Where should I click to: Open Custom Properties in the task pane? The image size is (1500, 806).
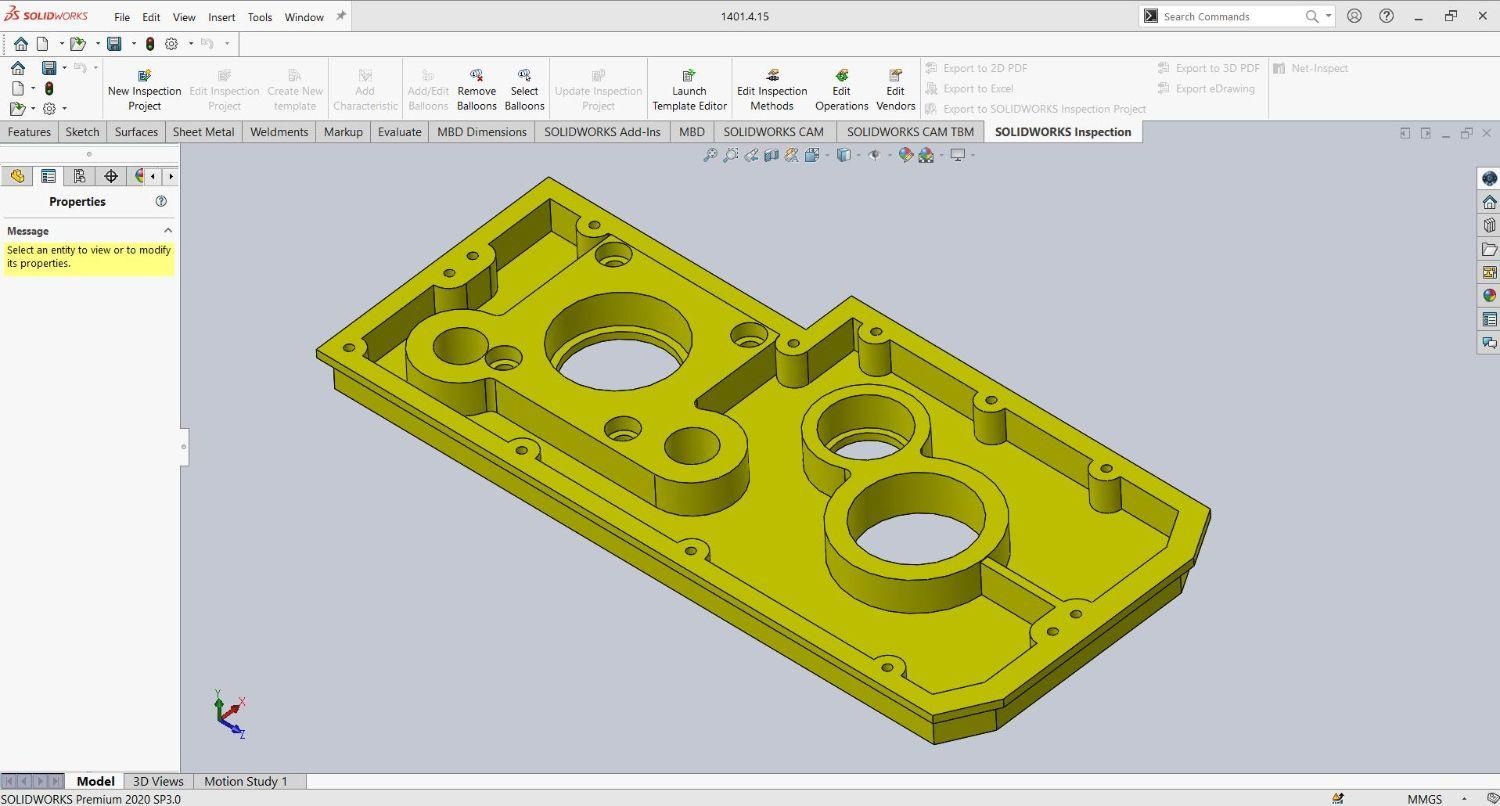point(1489,319)
